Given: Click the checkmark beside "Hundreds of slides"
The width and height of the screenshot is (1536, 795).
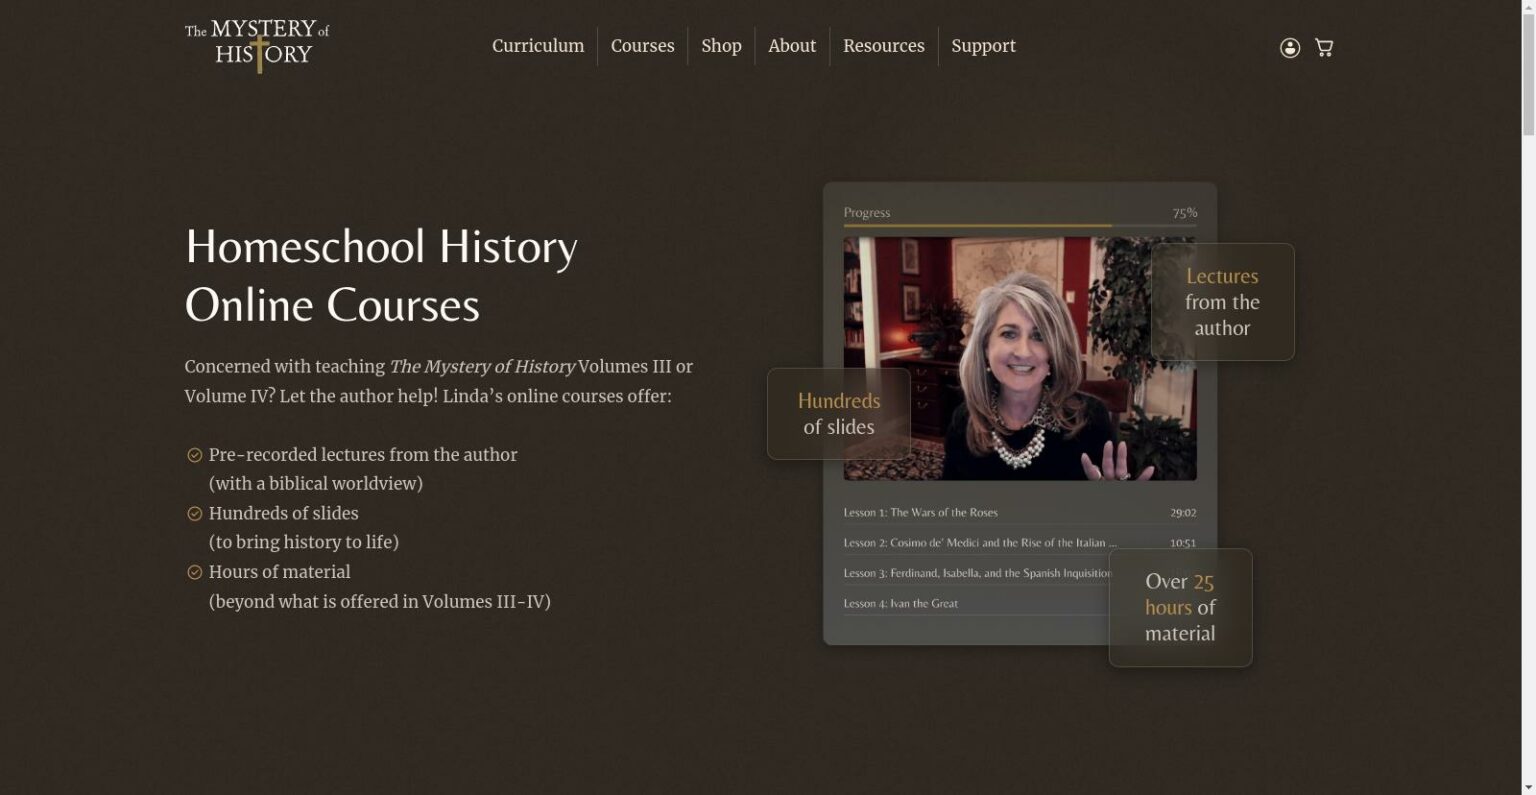Looking at the screenshot, I should coord(193,513).
